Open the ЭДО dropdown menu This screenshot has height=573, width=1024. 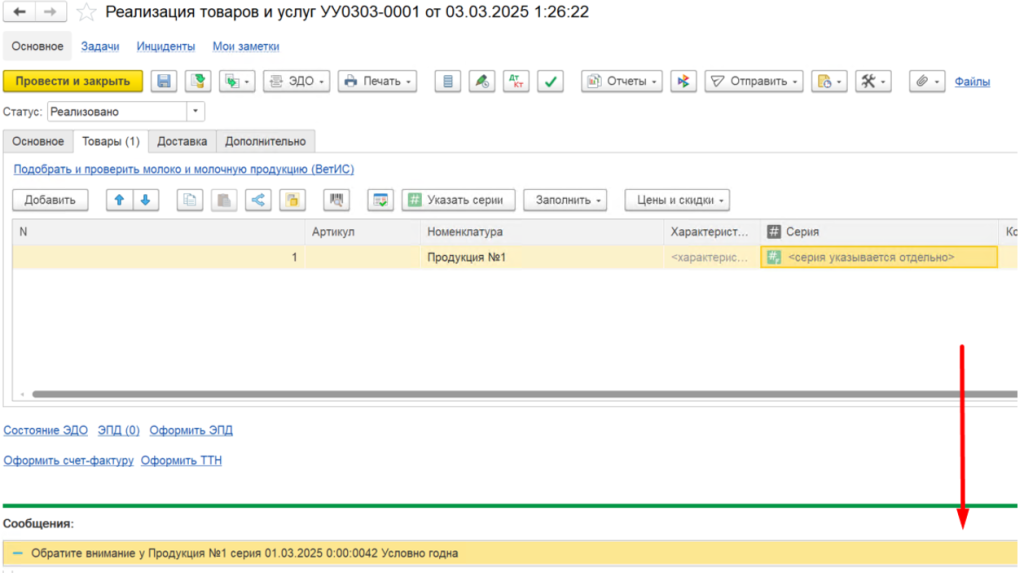point(296,81)
